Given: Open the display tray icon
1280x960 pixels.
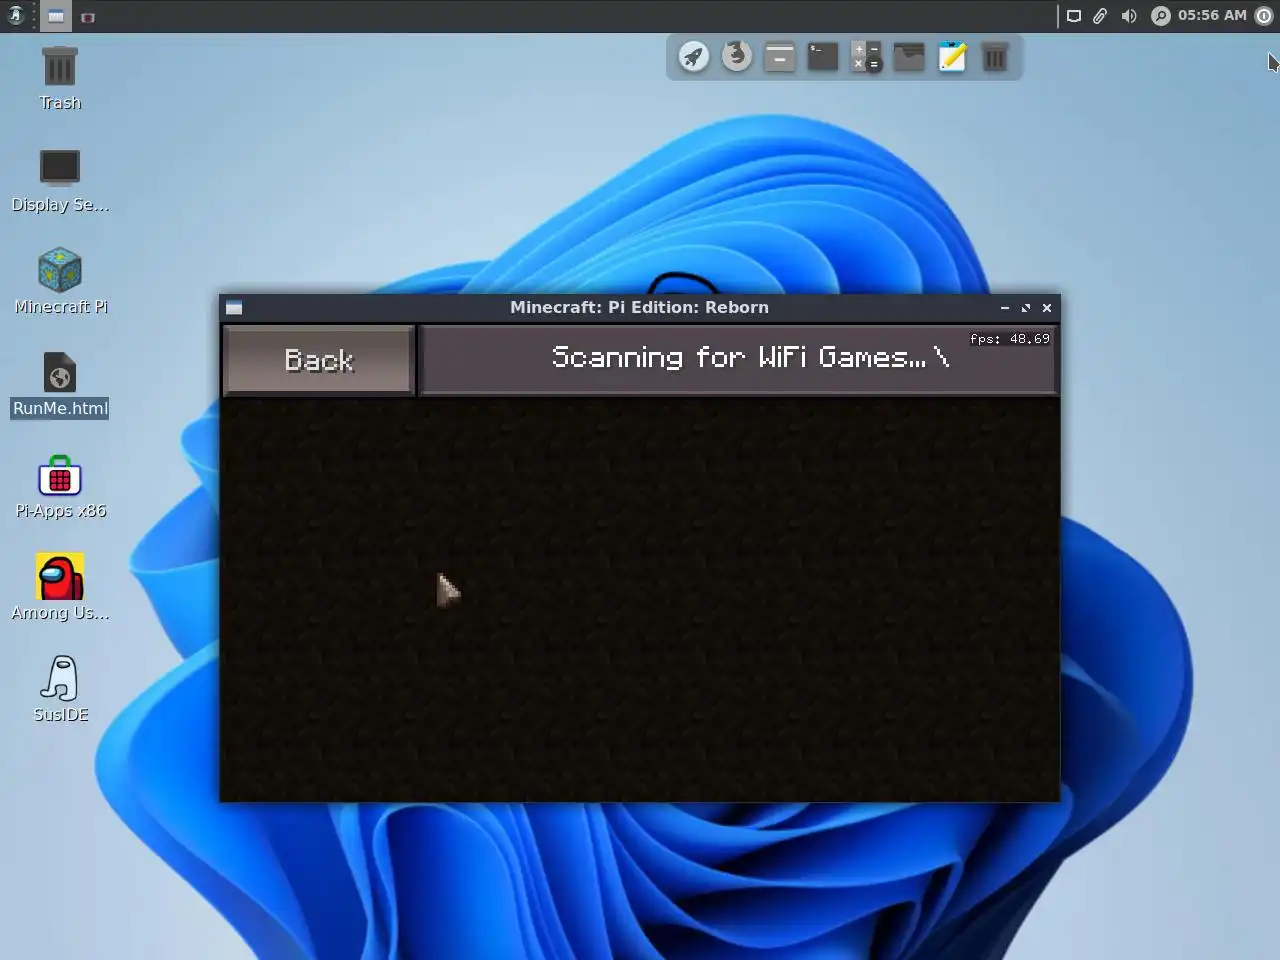Looking at the screenshot, I should tap(1074, 16).
